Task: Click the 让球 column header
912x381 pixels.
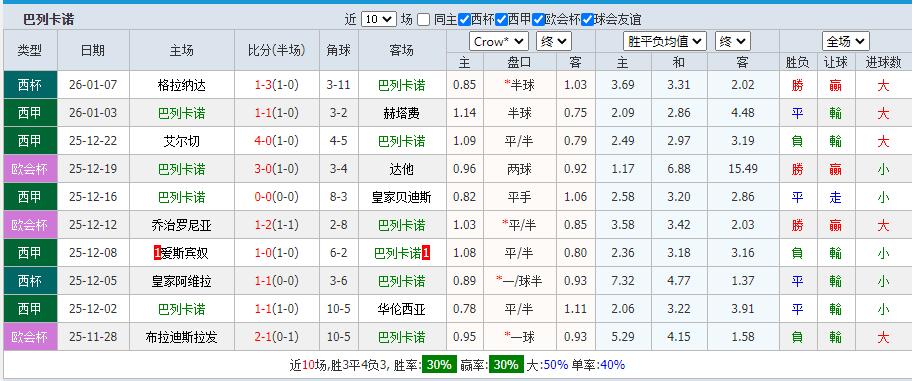Action: click(x=836, y=63)
